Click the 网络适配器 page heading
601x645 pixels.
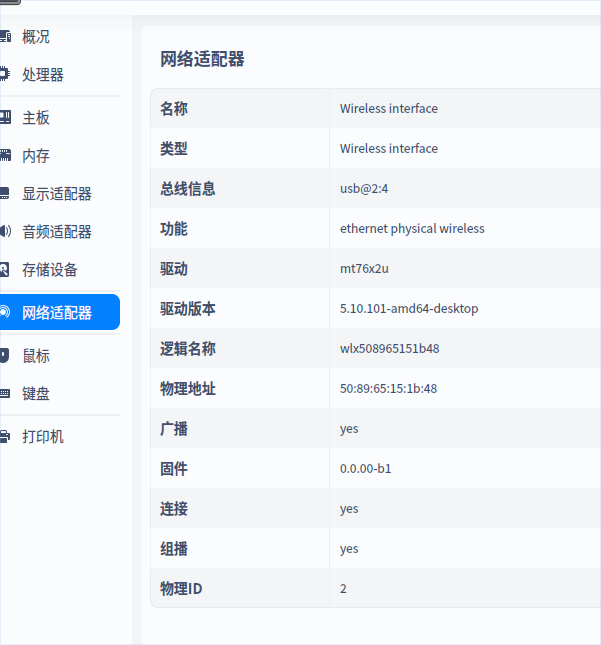point(202,59)
